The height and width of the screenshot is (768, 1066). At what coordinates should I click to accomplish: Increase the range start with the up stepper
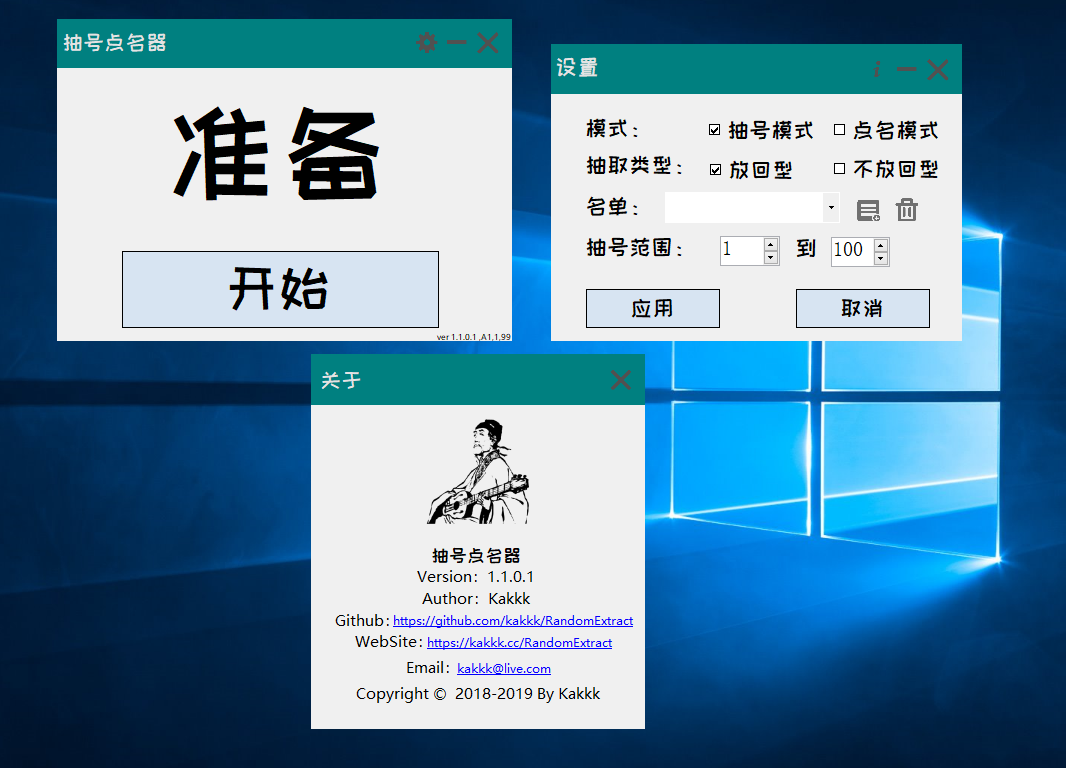[769, 244]
